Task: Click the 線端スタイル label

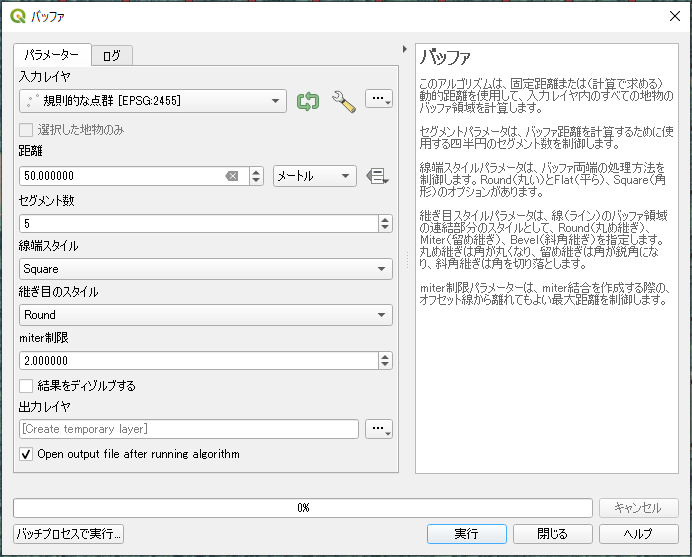Action: (49, 246)
